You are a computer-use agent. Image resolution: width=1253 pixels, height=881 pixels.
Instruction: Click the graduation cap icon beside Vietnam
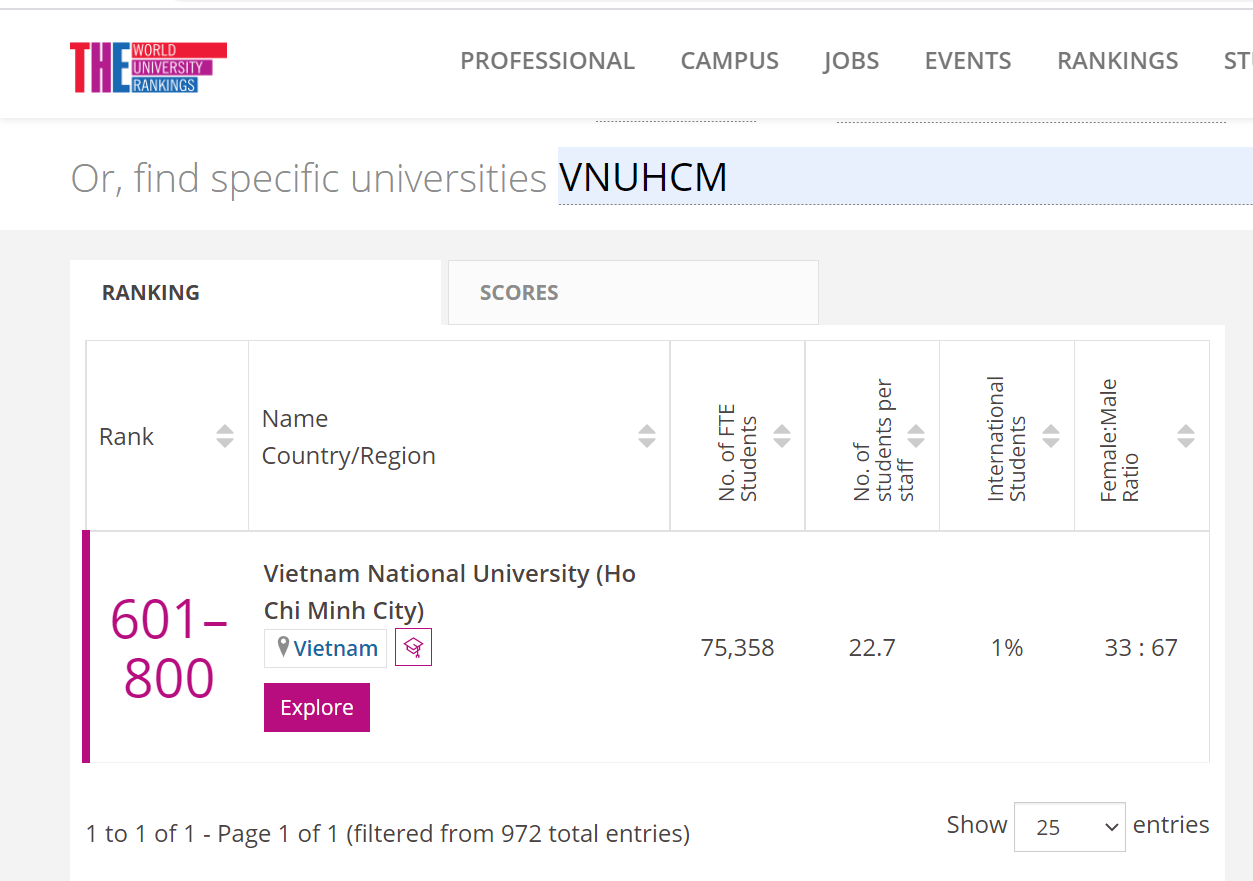click(413, 648)
